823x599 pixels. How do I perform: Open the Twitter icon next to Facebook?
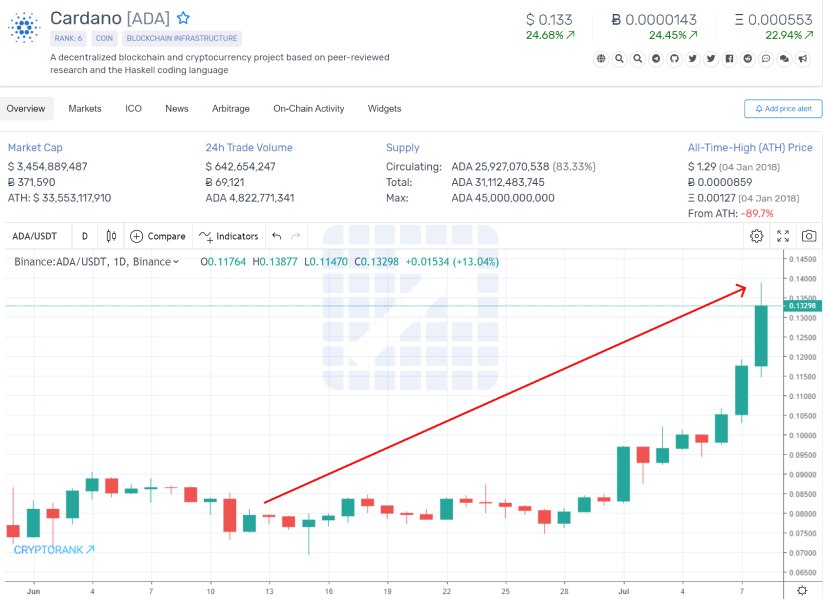click(711, 58)
